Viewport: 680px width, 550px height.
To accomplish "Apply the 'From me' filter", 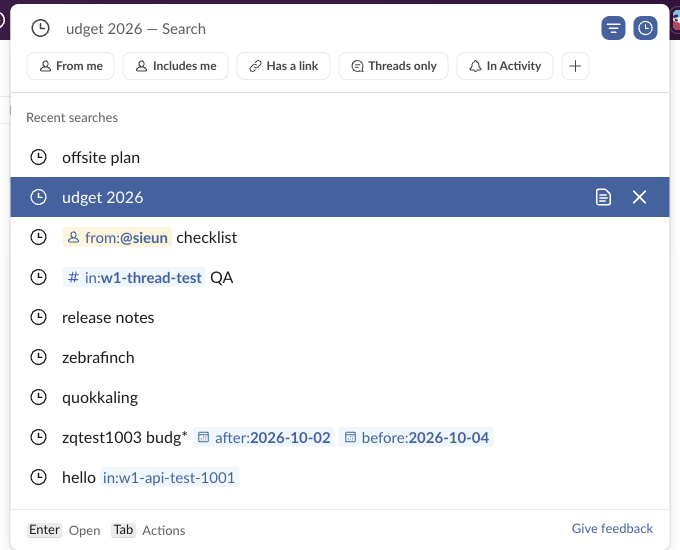I will 71,66.
